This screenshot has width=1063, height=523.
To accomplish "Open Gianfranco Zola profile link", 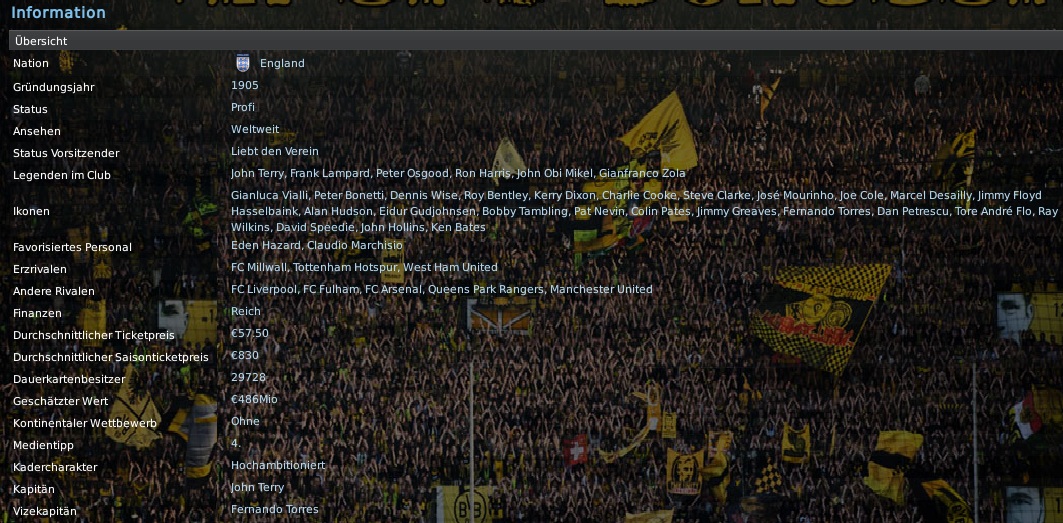I will 642,173.
